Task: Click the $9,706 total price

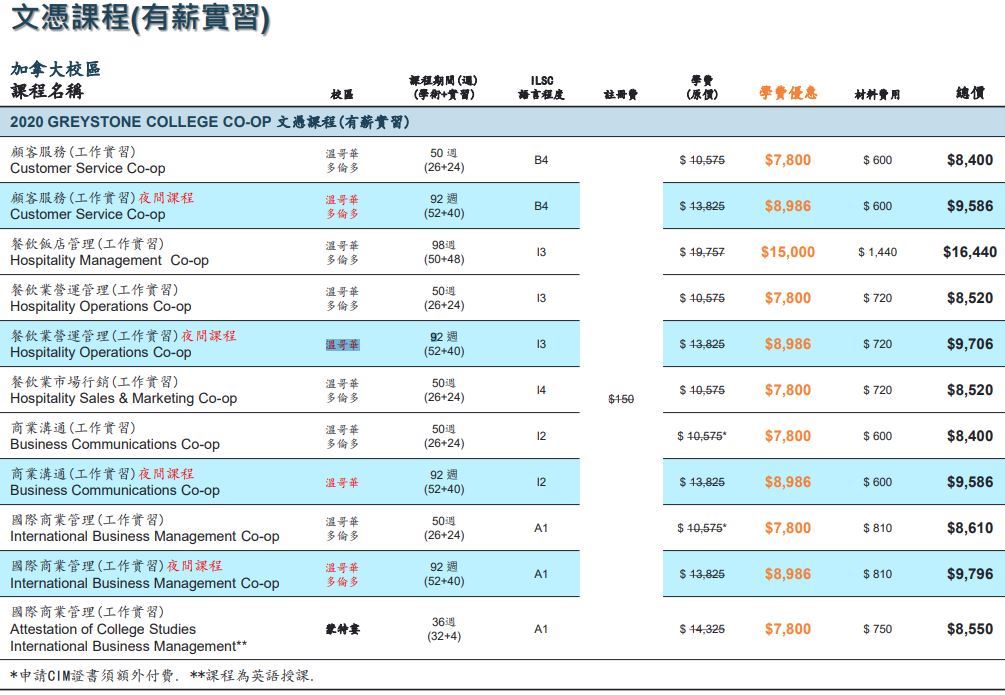Action: click(970, 344)
